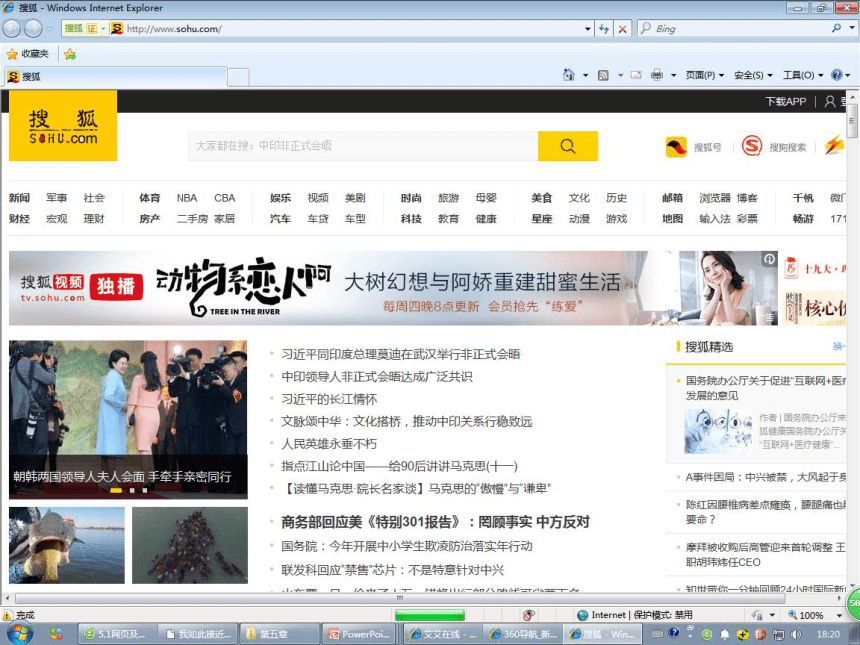Click the browser Forward arrow button
Image resolution: width=860 pixels, height=645 pixels.
(33, 29)
